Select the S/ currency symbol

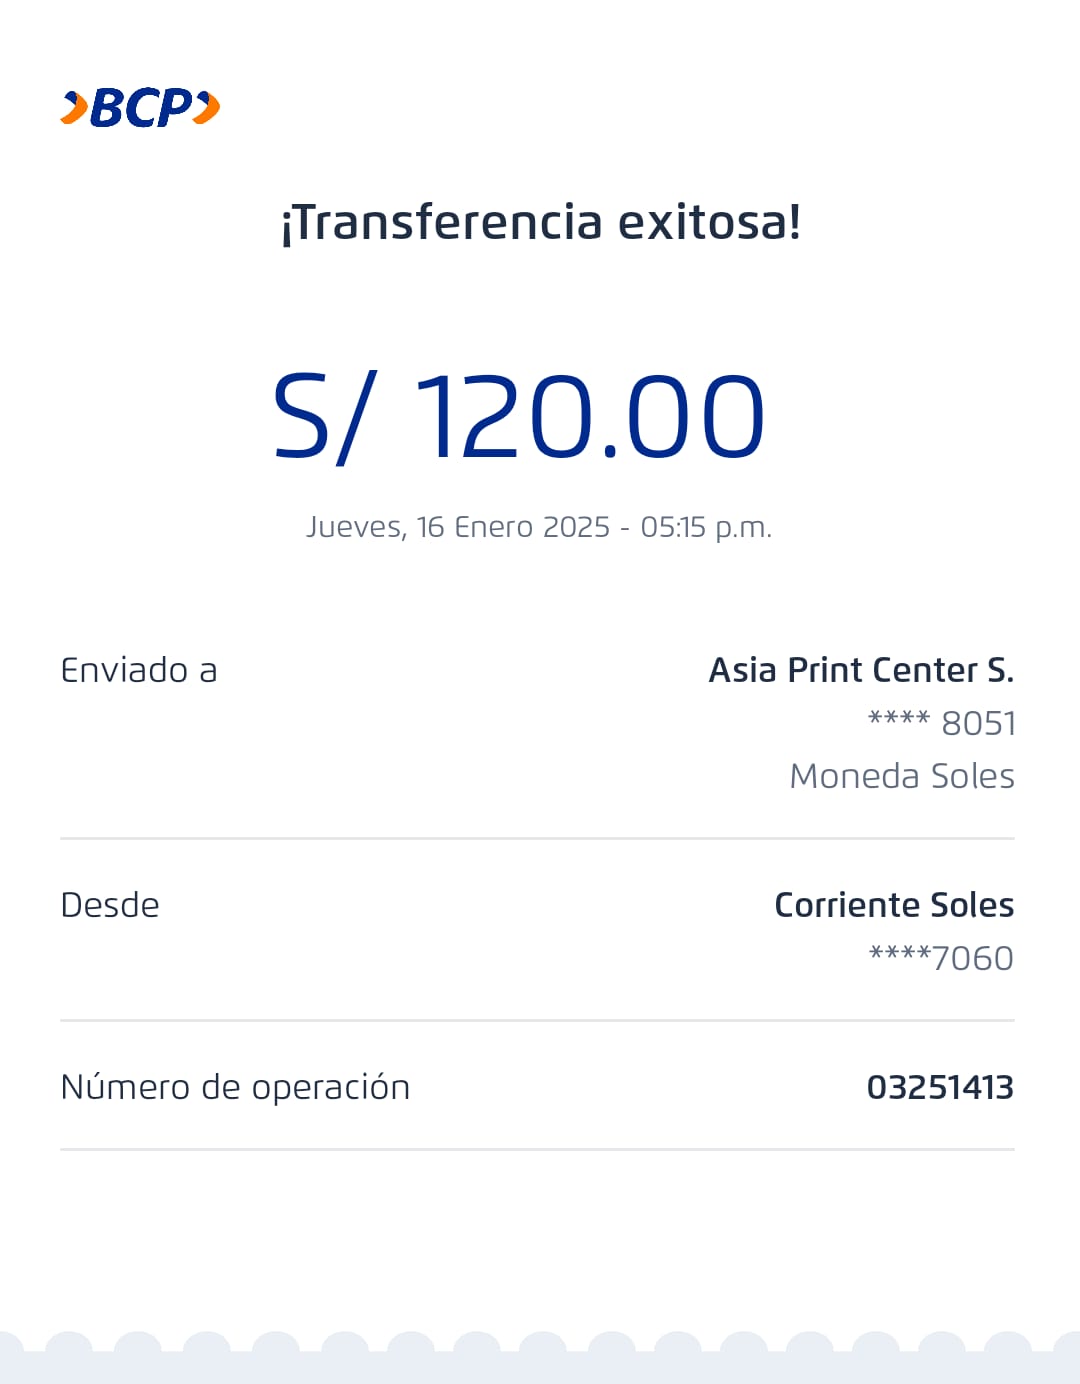324,417
